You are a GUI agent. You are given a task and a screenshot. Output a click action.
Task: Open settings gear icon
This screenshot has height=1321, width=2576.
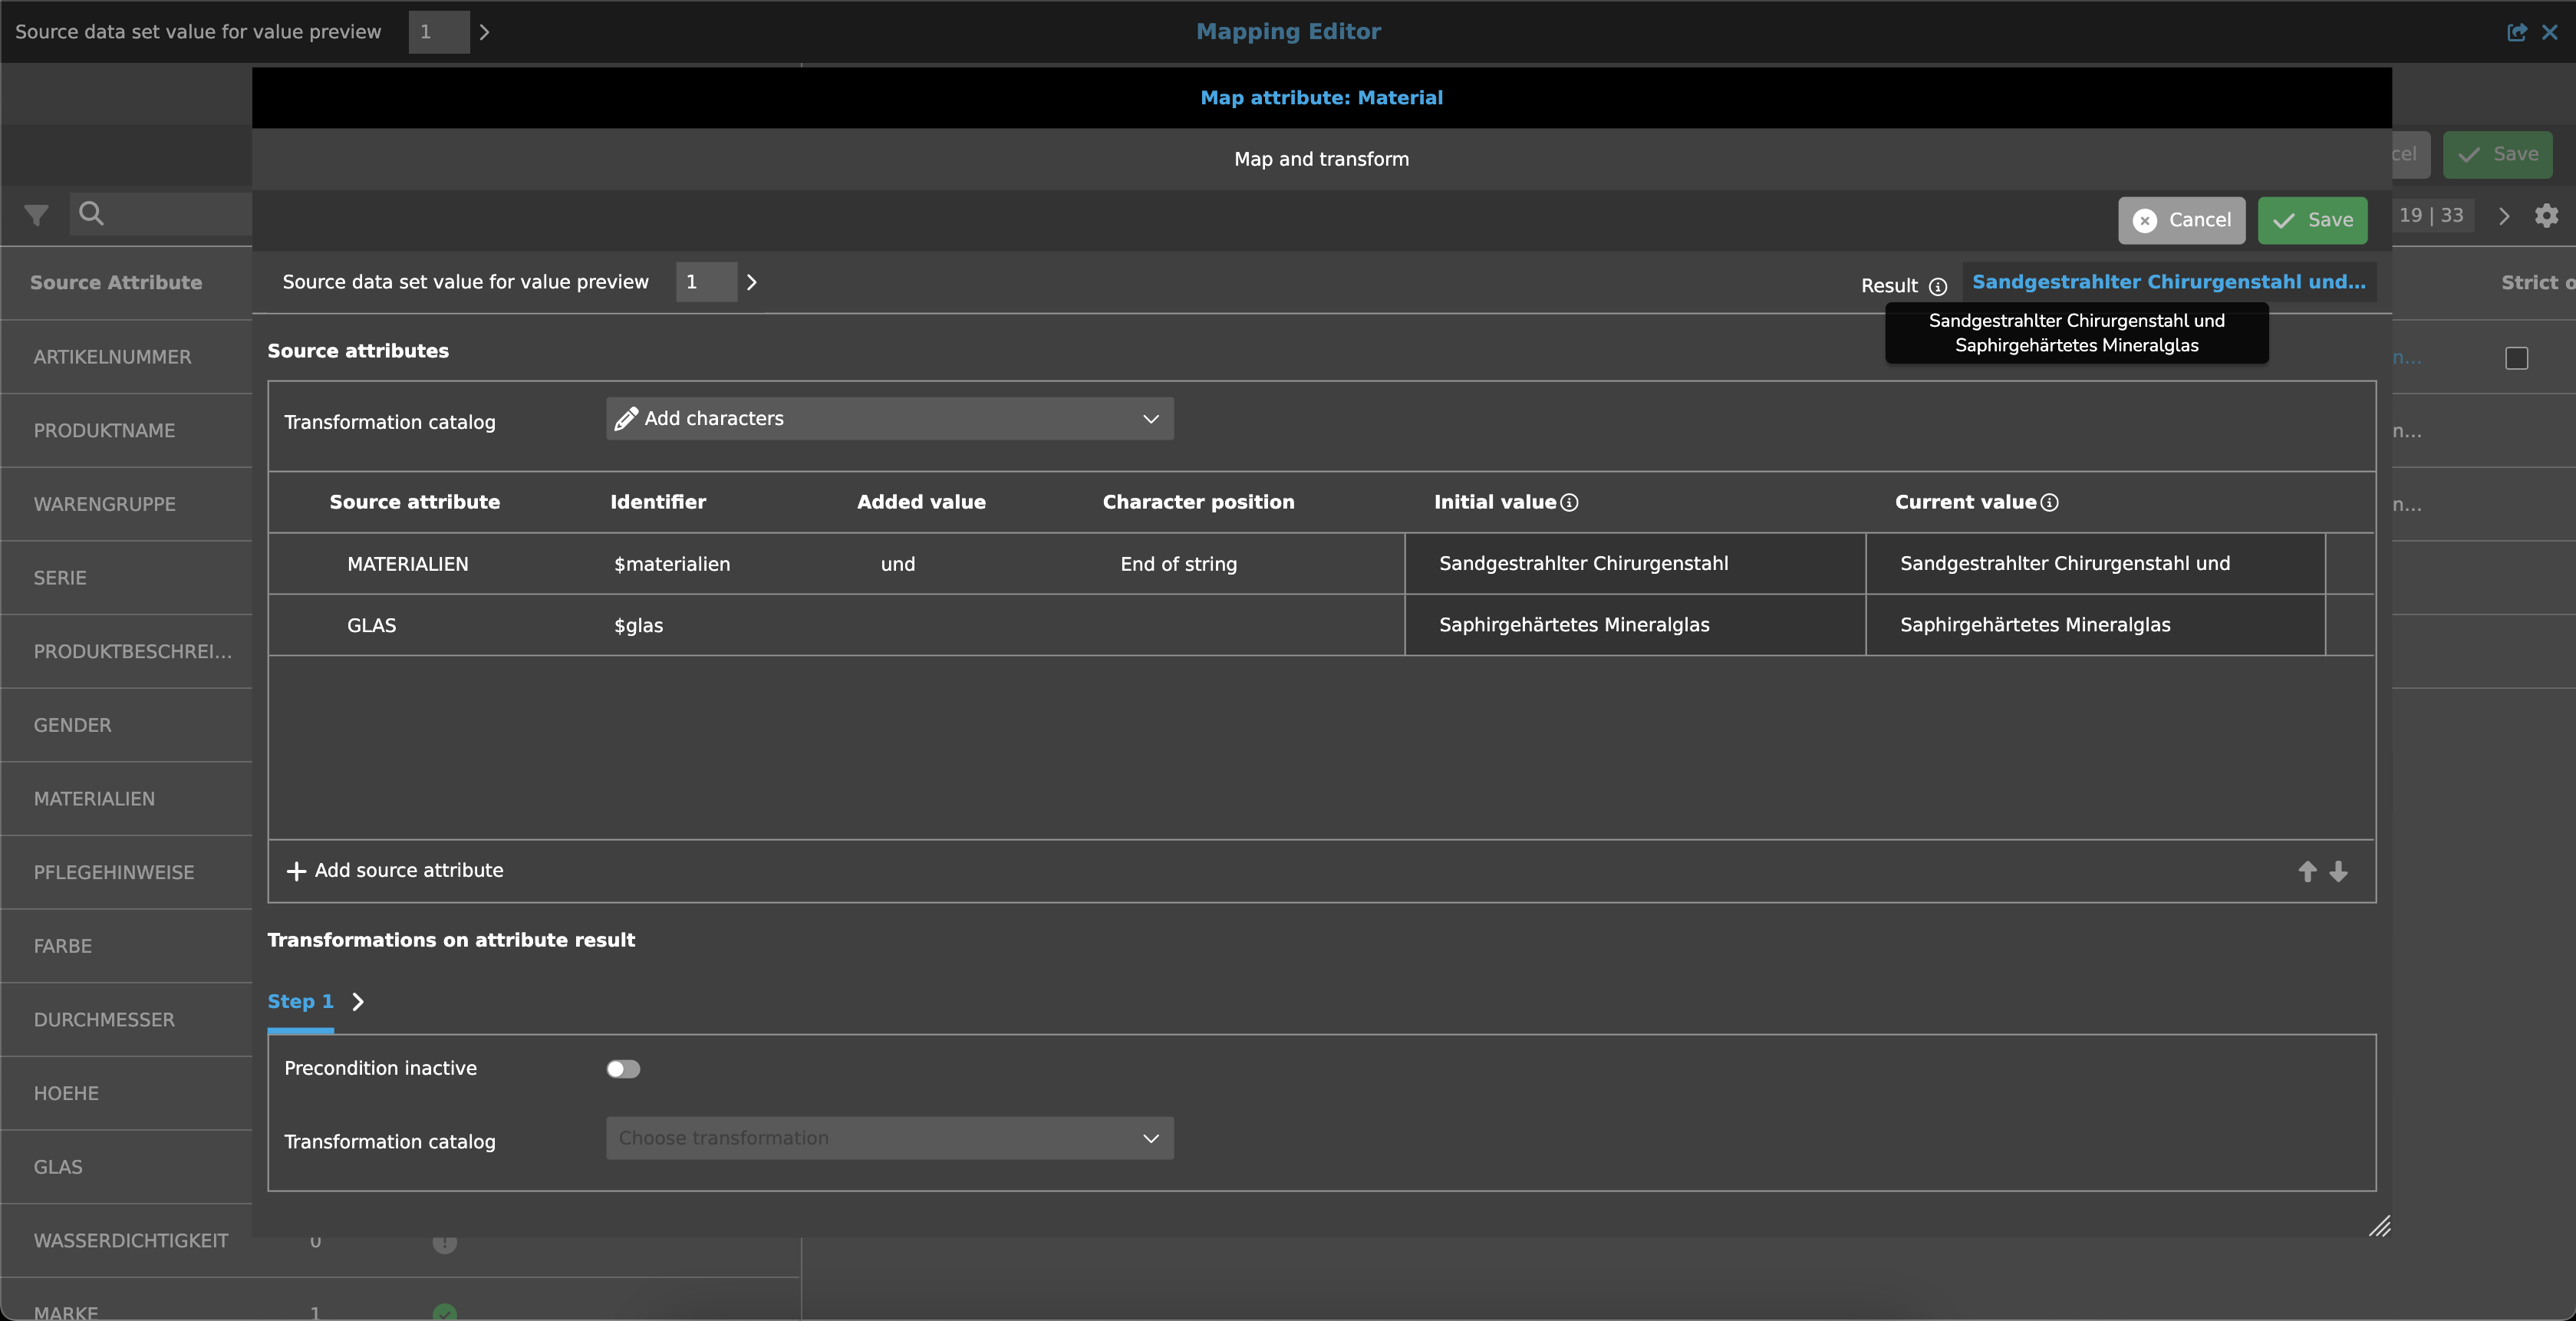point(2546,215)
